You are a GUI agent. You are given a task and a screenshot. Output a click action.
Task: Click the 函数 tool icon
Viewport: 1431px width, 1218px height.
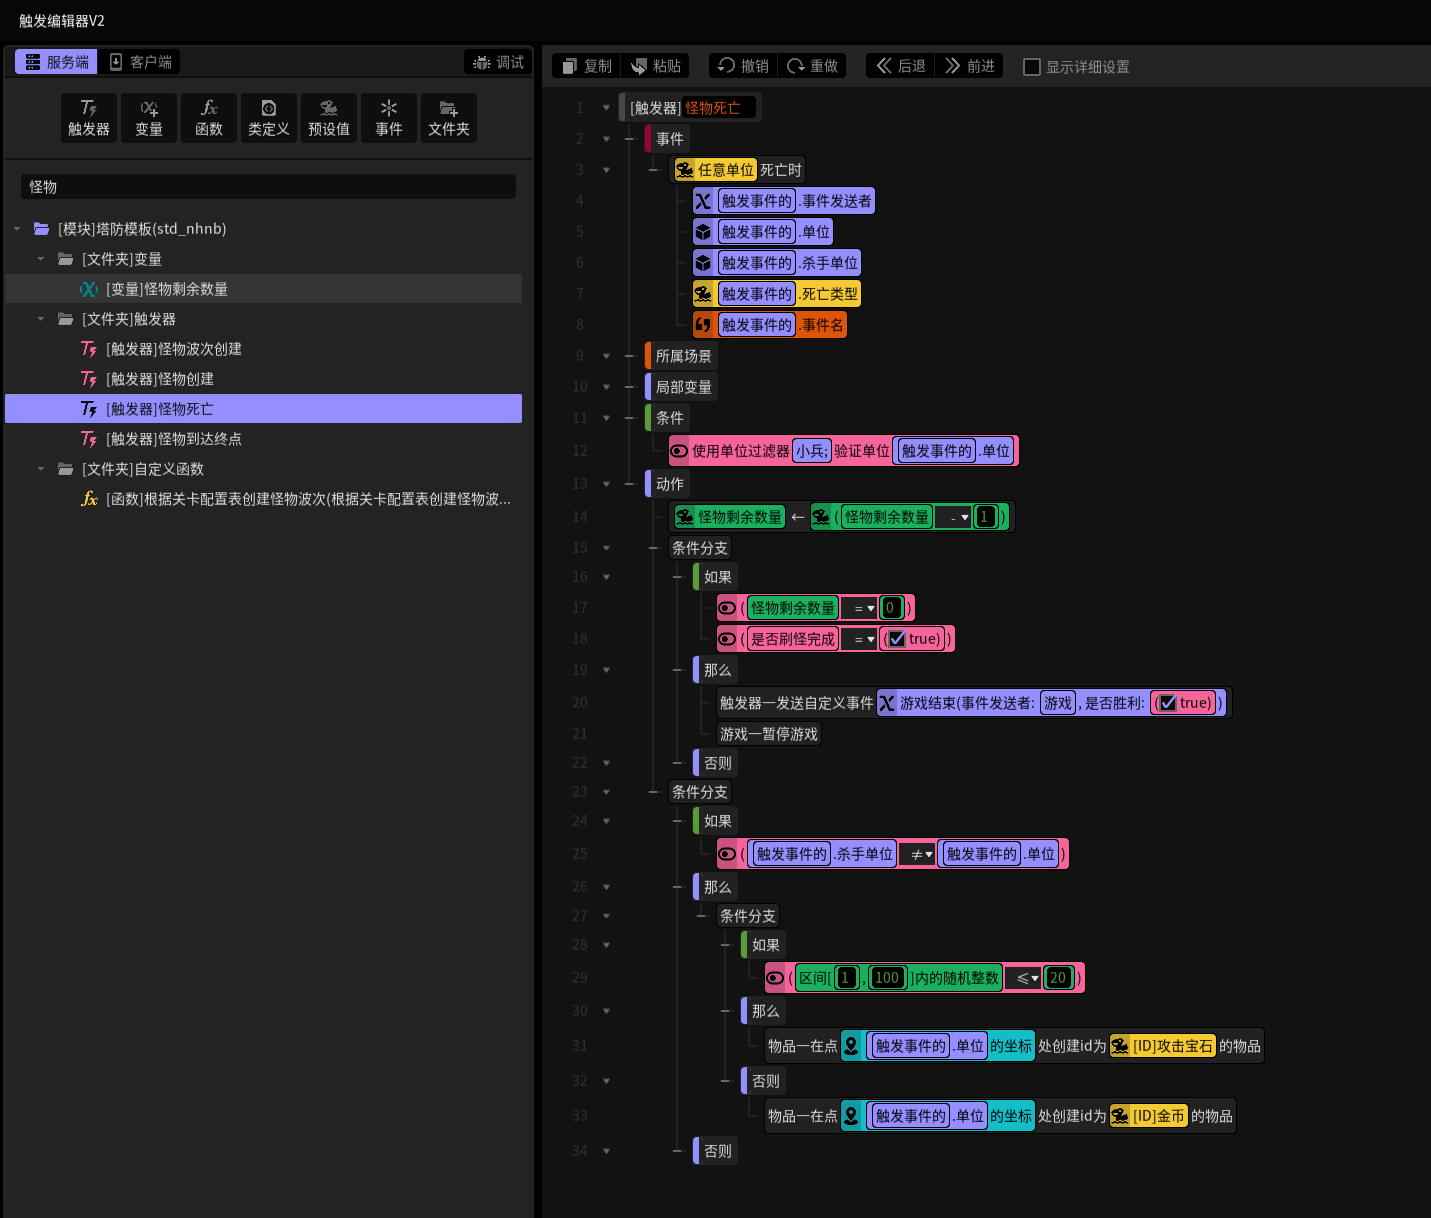pyautogui.click(x=209, y=118)
